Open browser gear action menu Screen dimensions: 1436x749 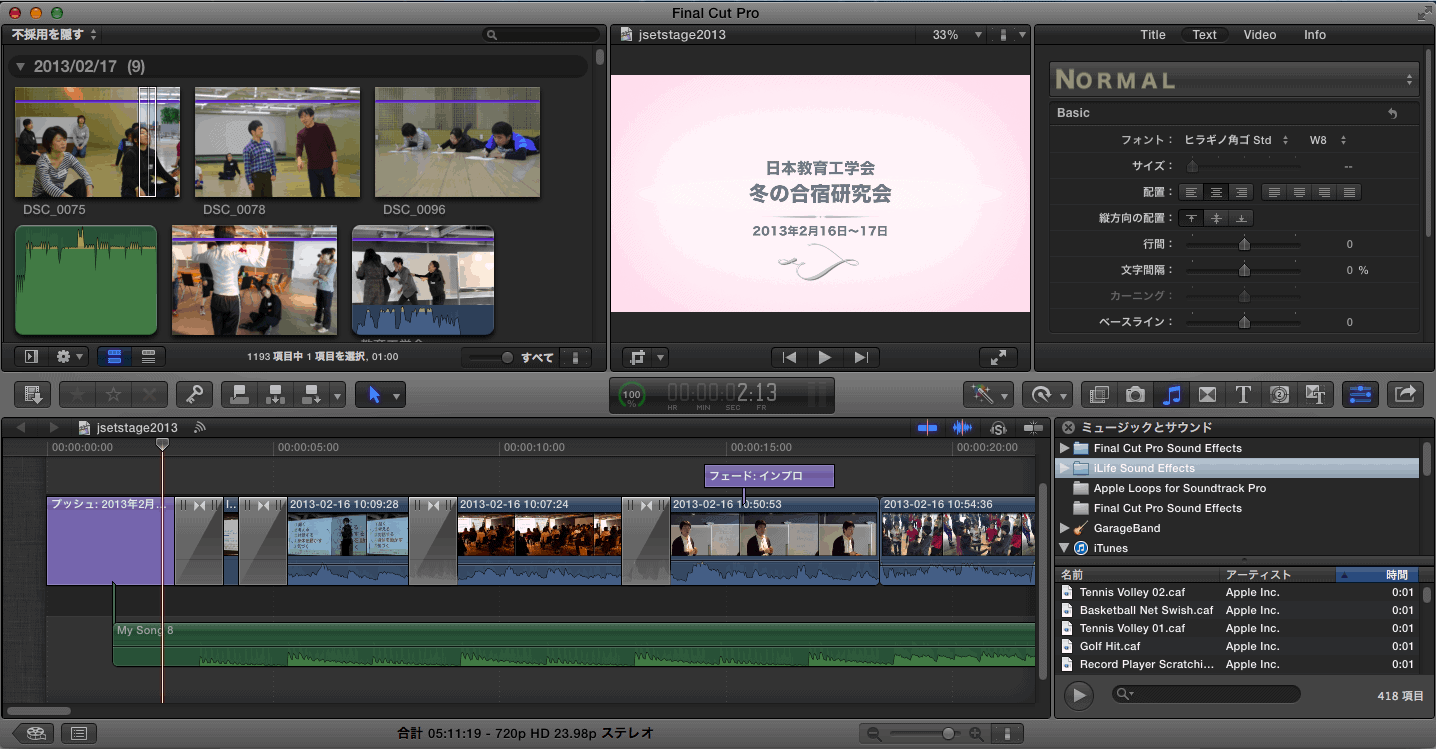tap(70, 357)
